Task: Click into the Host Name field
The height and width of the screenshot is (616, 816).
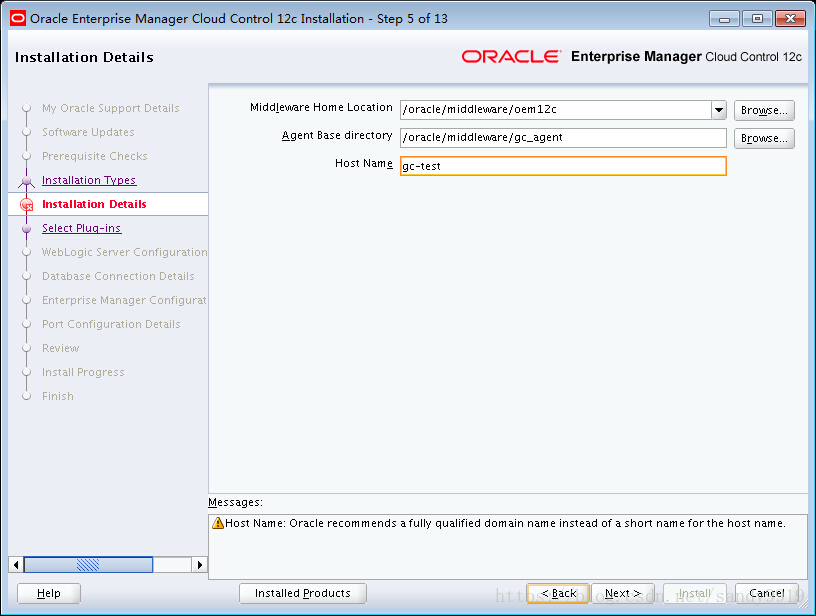Action: [563, 166]
